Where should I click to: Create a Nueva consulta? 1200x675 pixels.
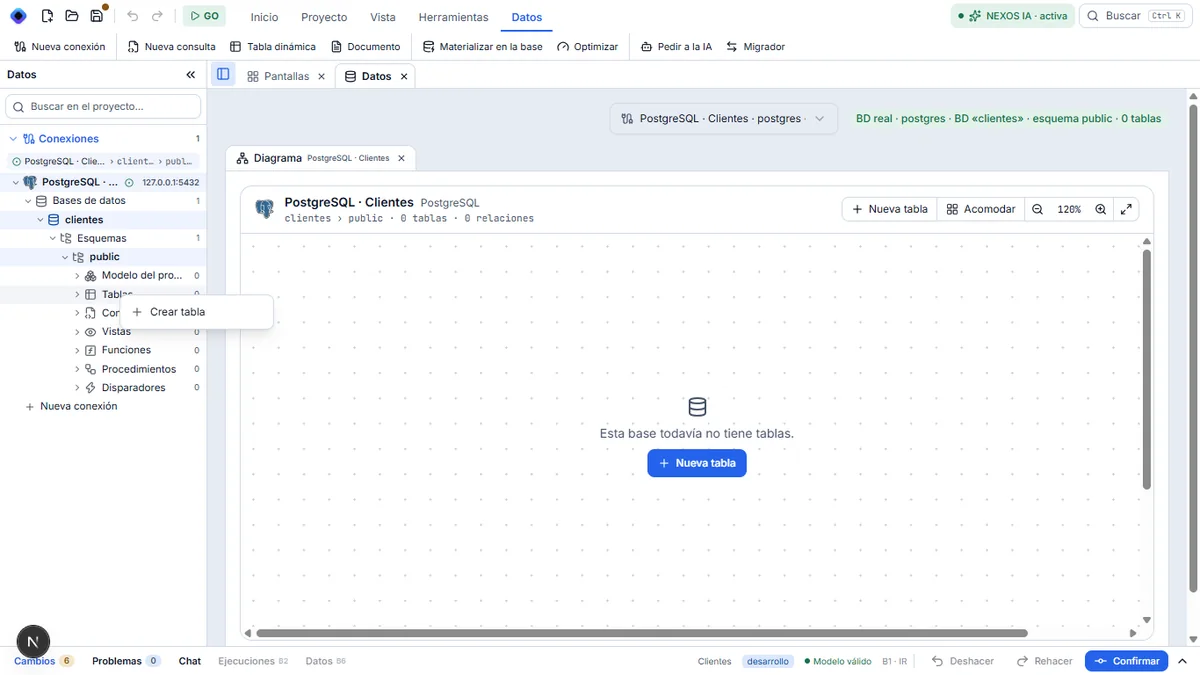point(172,47)
